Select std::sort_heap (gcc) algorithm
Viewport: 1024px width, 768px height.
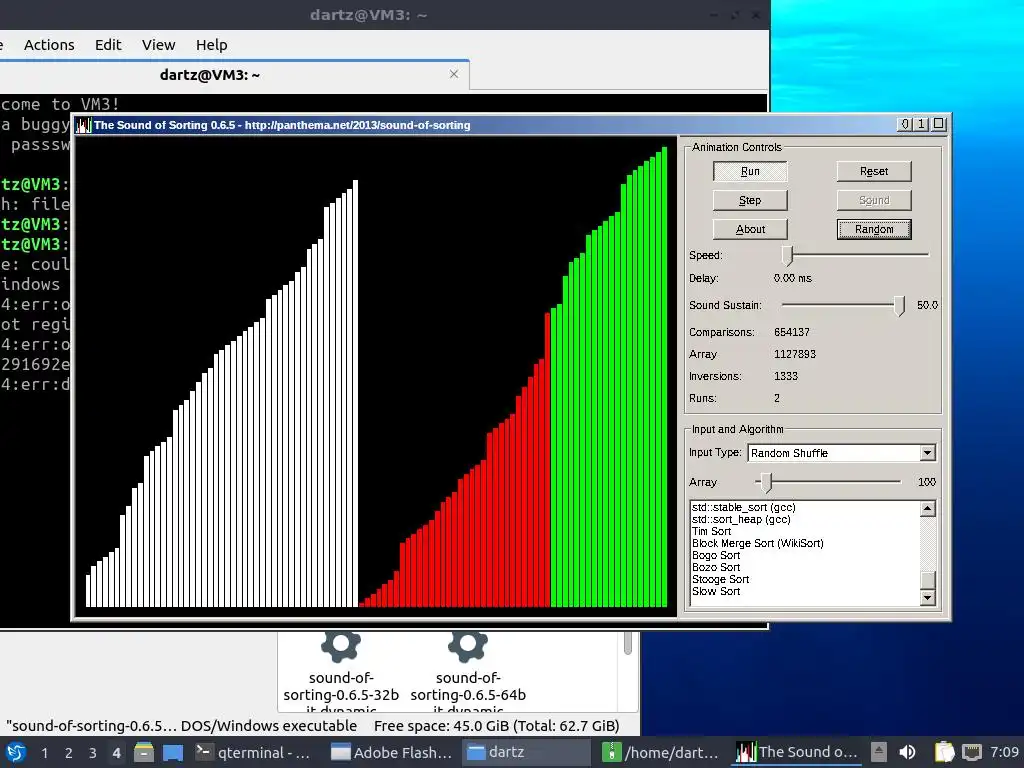point(741,519)
